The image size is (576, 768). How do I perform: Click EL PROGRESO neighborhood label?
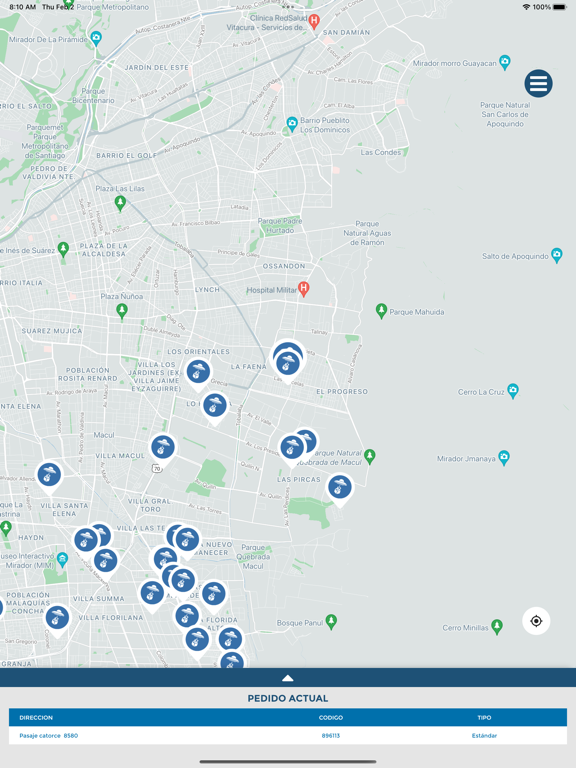(342, 391)
